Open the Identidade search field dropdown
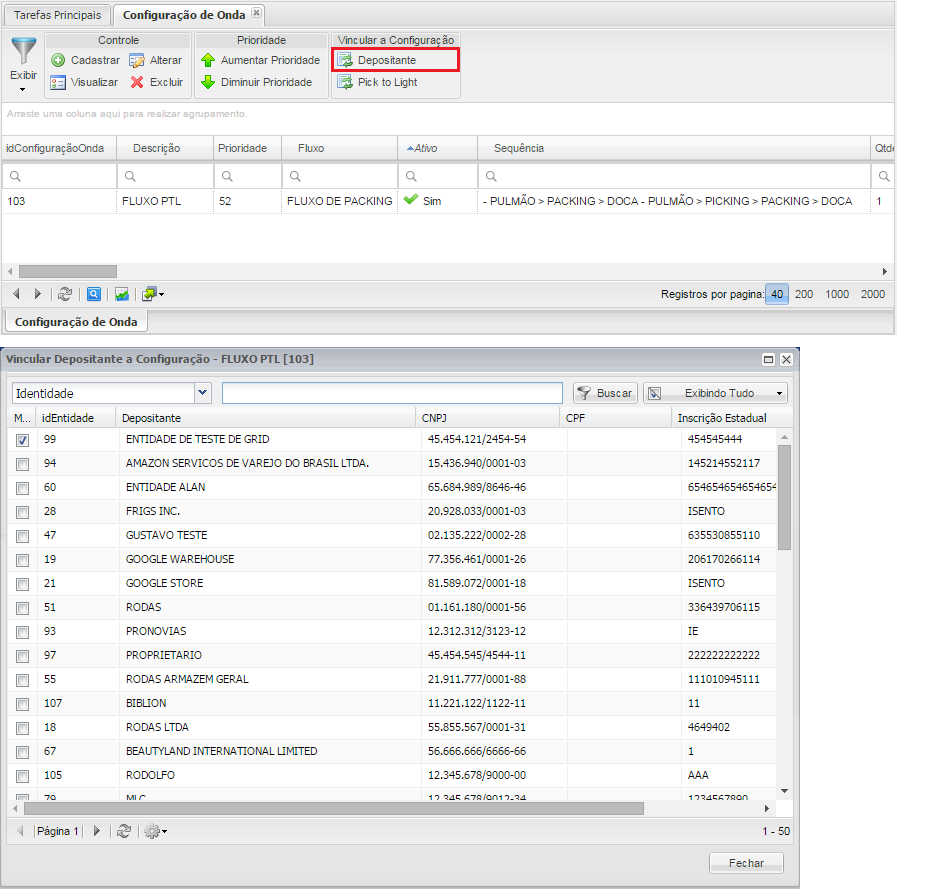This screenshot has width=932, height=889. (203, 393)
